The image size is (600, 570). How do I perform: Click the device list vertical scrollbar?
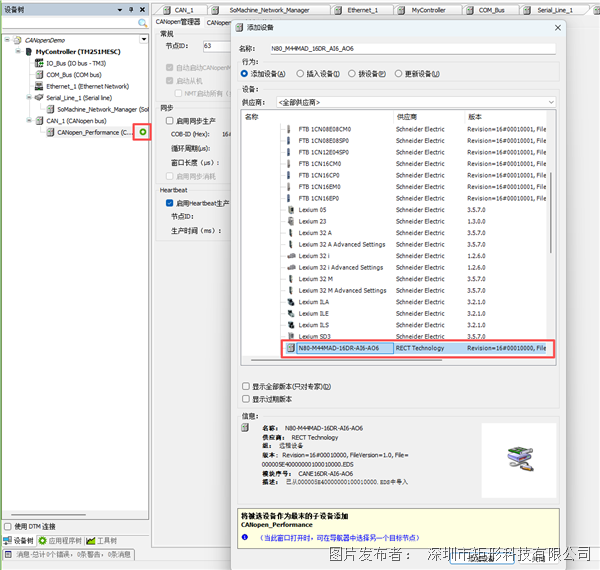coord(551,213)
